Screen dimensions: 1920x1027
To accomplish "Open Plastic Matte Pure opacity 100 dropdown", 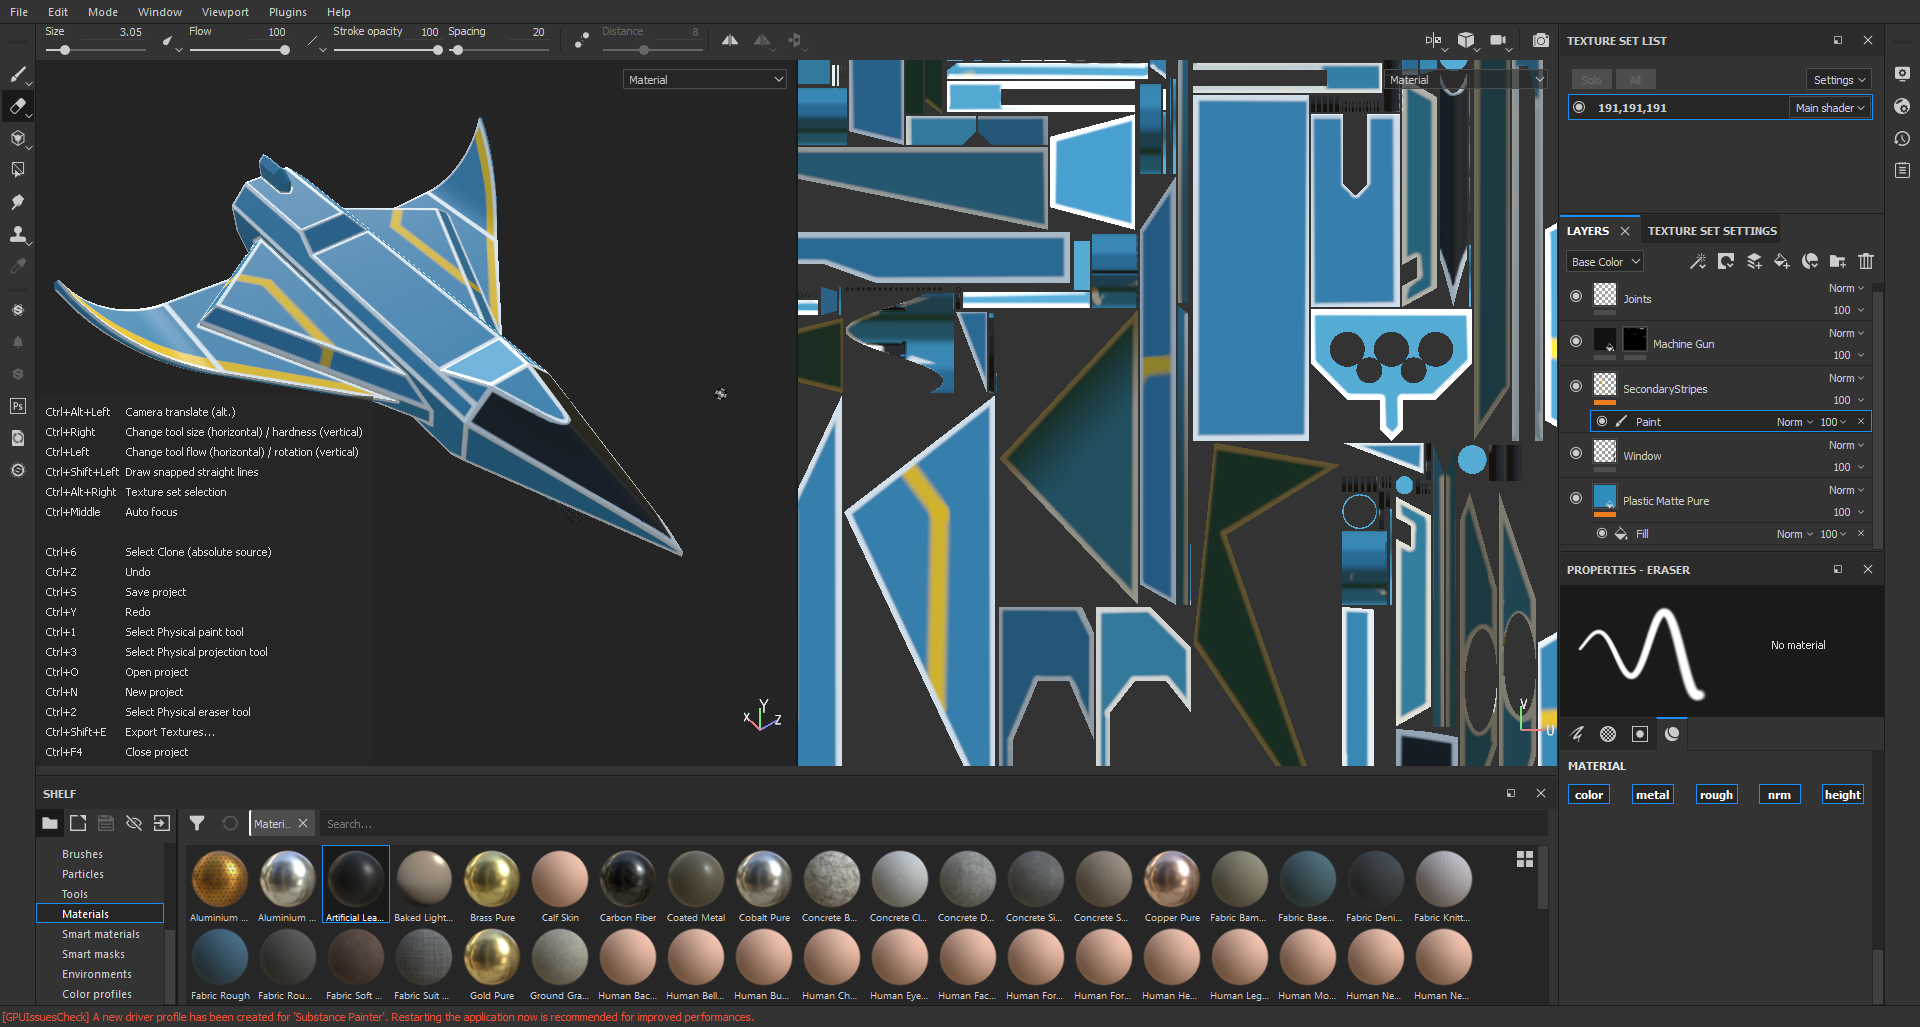I will click(1848, 512).
